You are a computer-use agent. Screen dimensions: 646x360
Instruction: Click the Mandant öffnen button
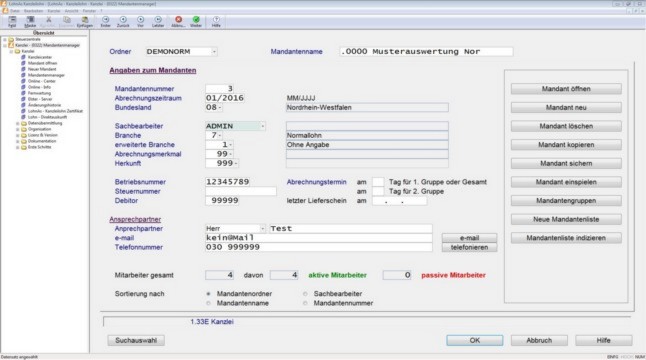[566, 89]
